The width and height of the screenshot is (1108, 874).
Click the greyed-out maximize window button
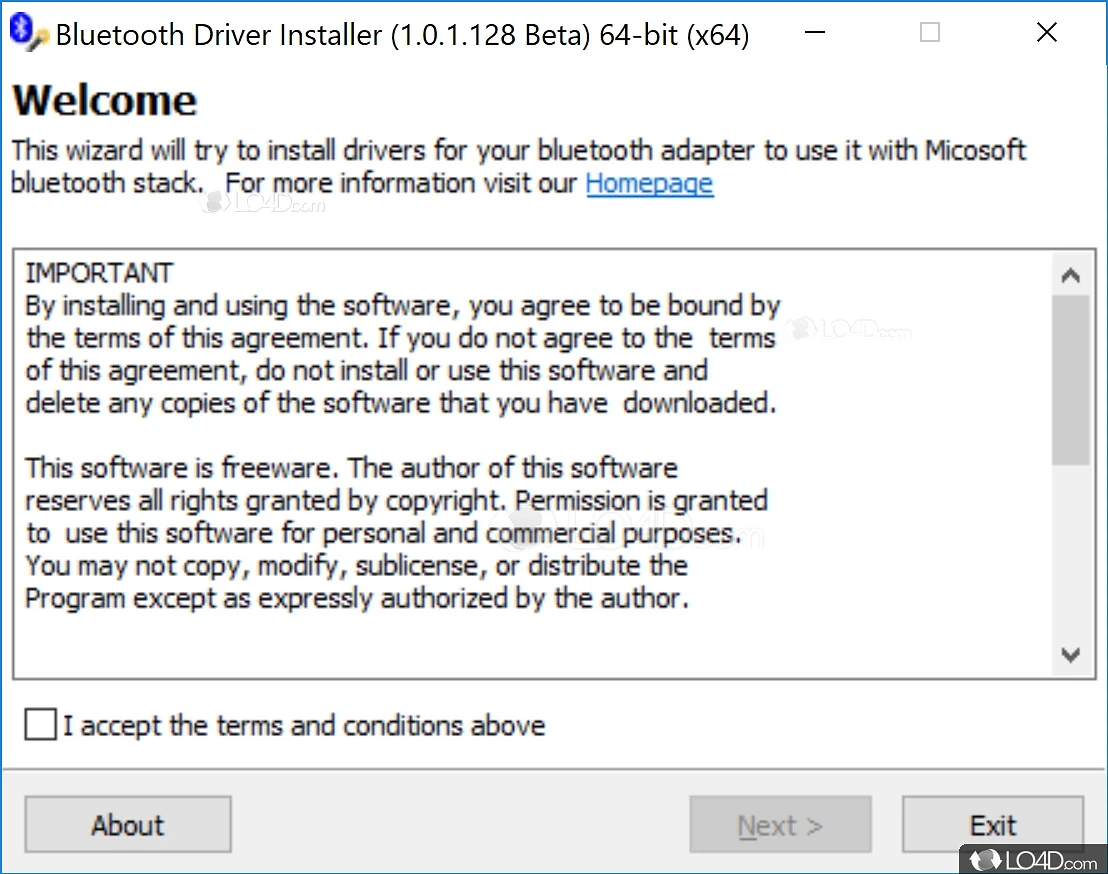(930, 33)
